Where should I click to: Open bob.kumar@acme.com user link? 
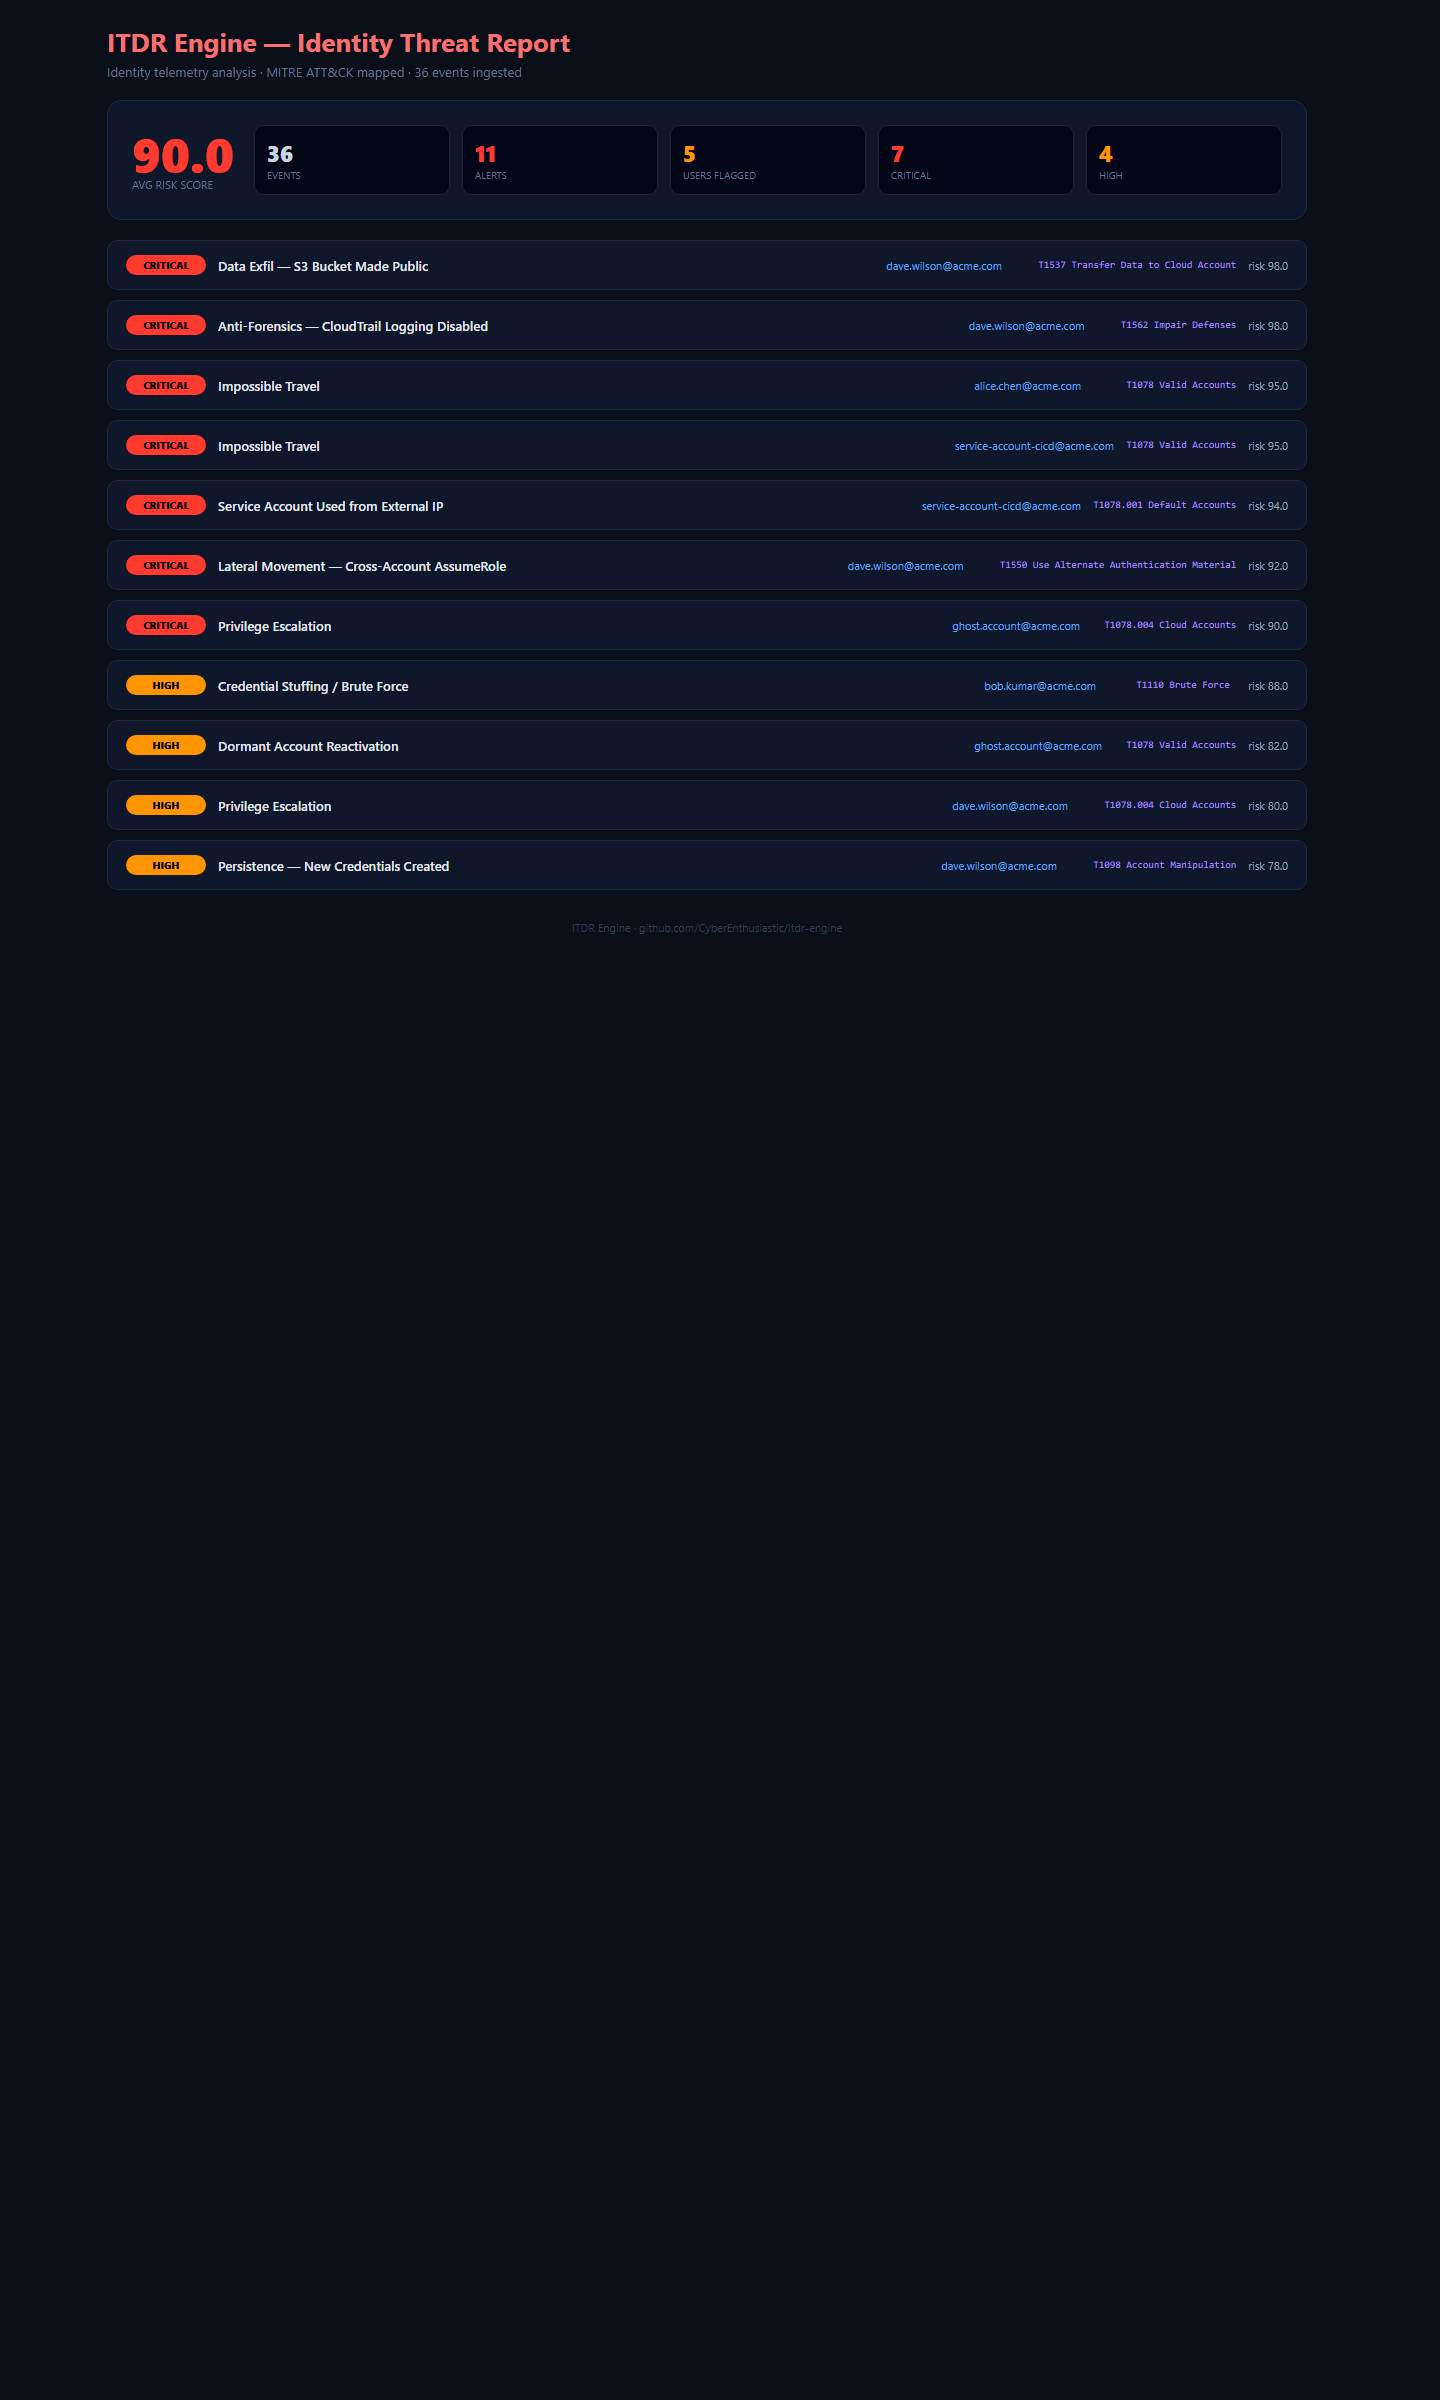pyautogui.click(x=1039, y=687)
